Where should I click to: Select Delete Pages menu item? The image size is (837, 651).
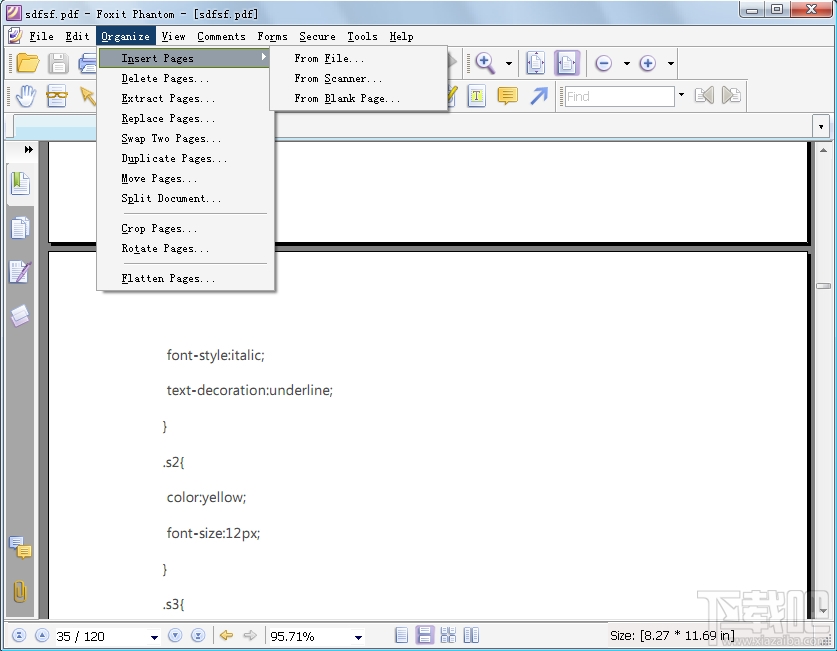click(x=185, y=78)
